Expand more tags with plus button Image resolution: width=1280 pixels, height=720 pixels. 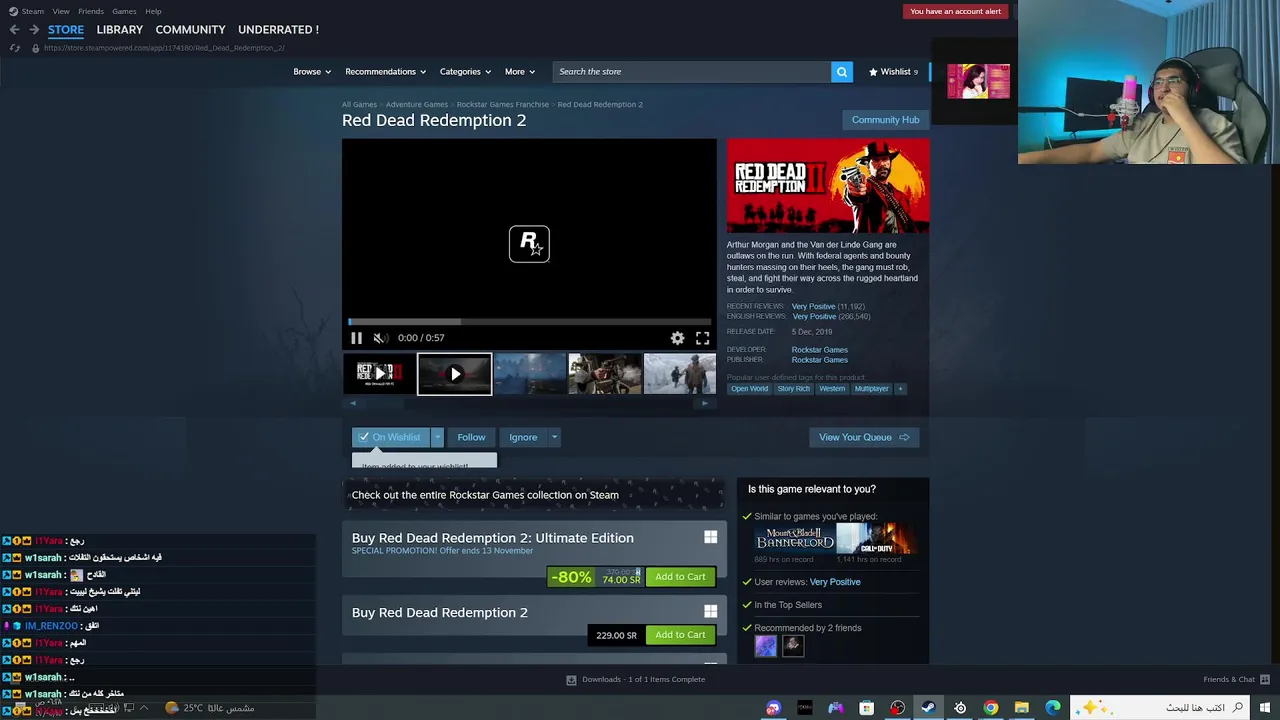click(900, 389)
